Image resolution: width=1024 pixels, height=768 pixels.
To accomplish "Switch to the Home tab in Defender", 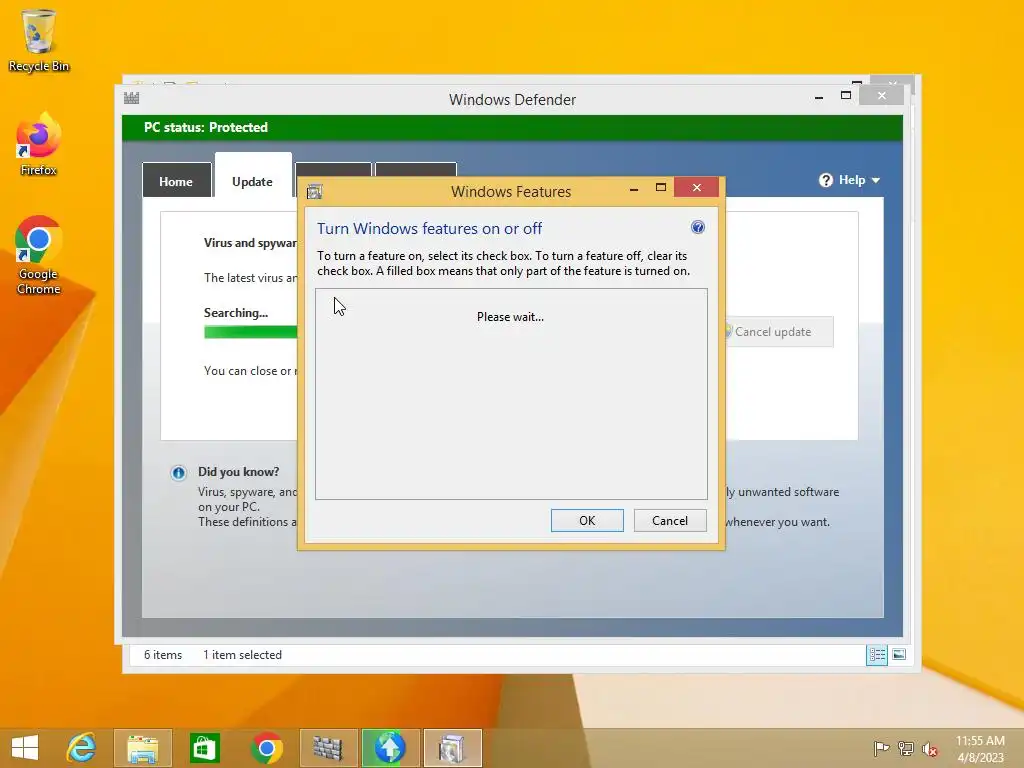I will 176,181.
